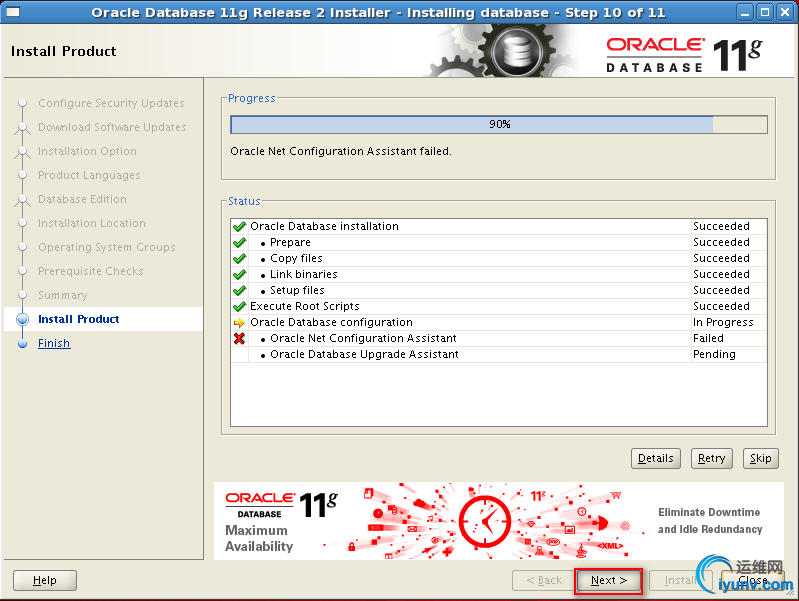799x601 pixels.
Task: Click the Installation Location step
Action: pyautogui.click(x=92, y=223)
